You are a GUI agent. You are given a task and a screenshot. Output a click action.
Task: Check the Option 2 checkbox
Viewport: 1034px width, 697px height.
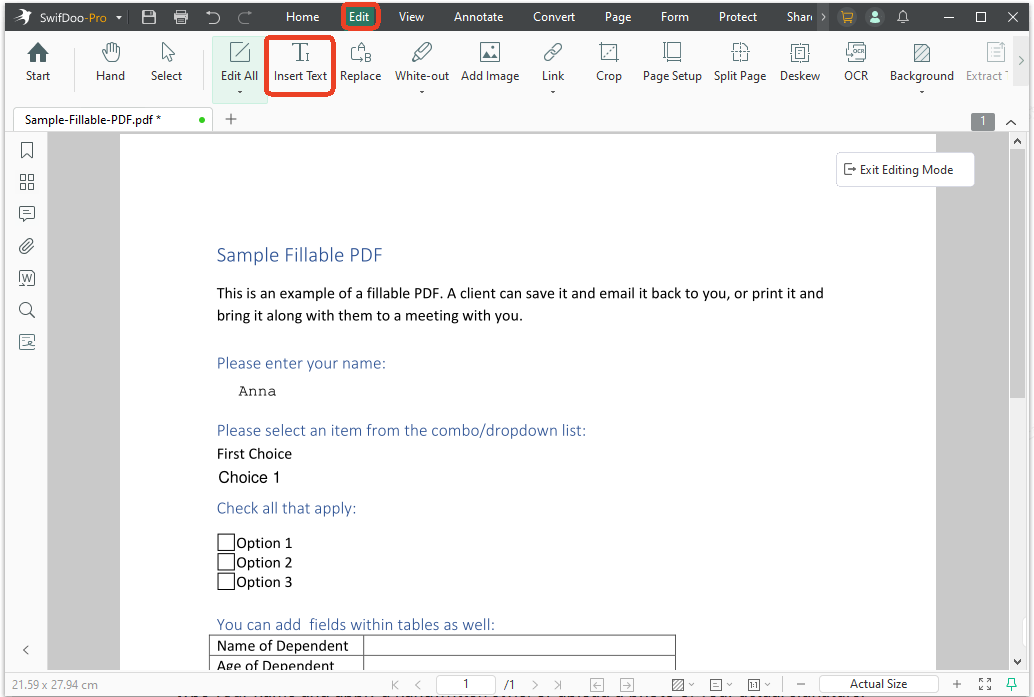(226, 562)
